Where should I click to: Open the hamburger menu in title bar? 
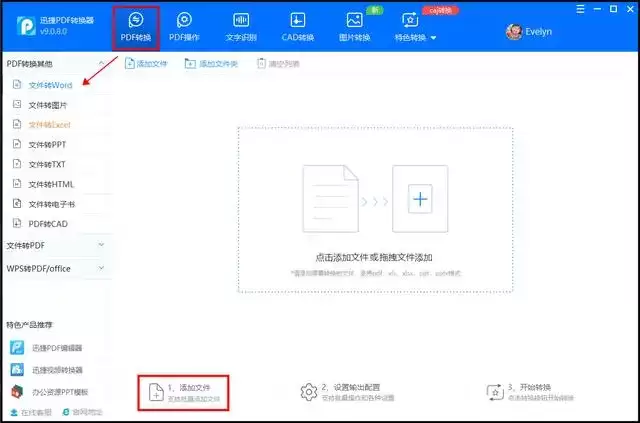(x=580, y=9)
